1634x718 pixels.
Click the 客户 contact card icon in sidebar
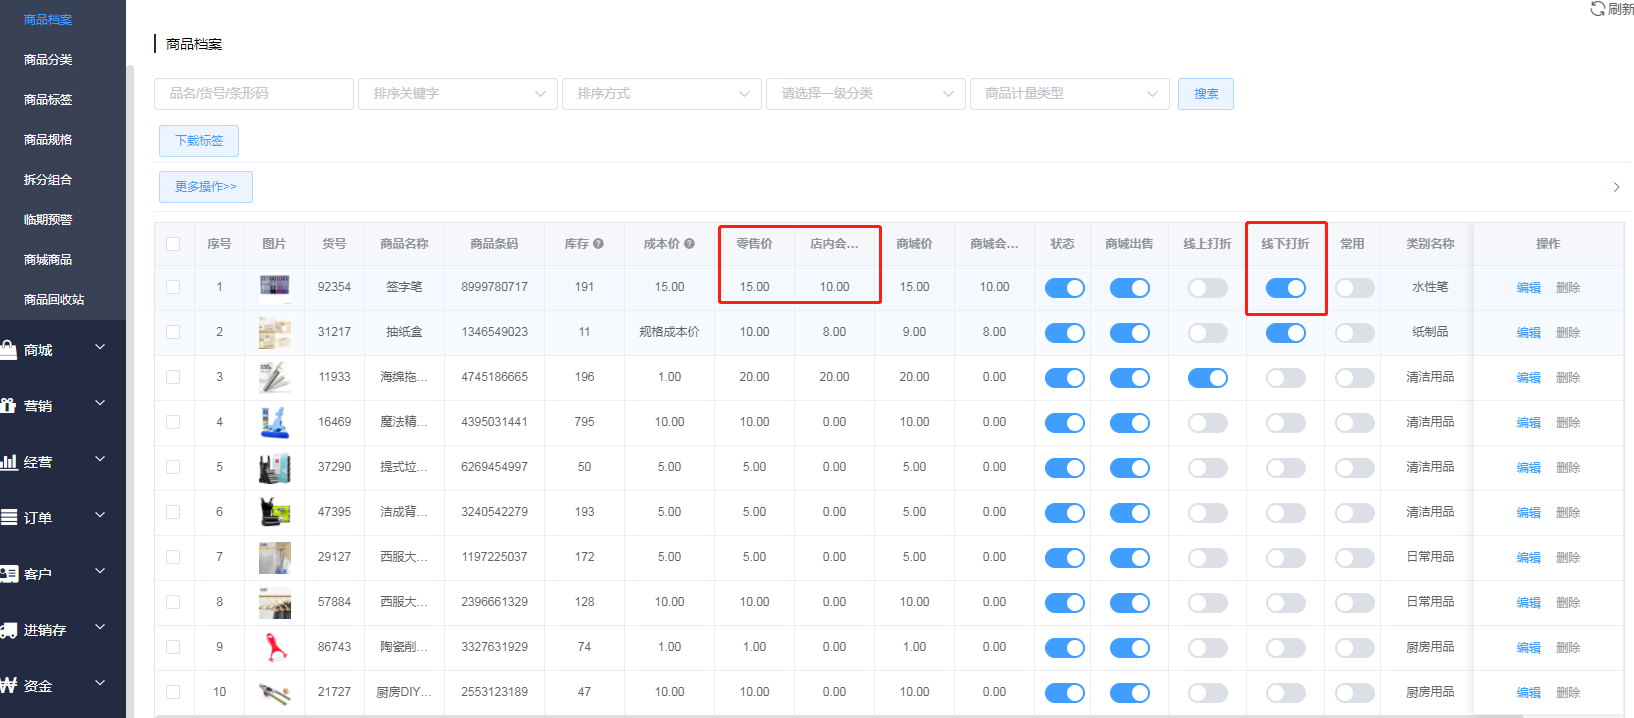9,574
